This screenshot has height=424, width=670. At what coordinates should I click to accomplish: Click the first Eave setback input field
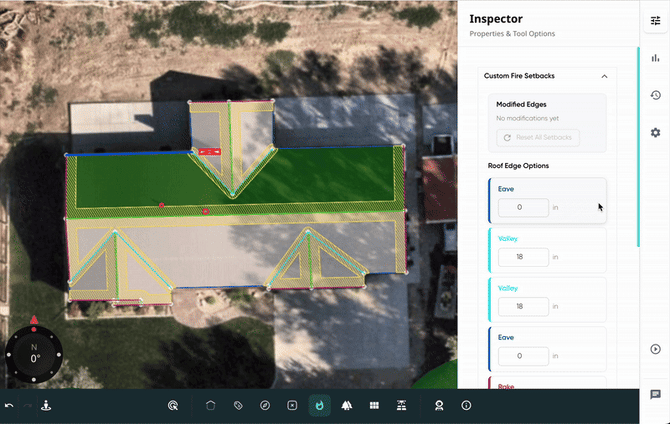[x=524, y=208]
